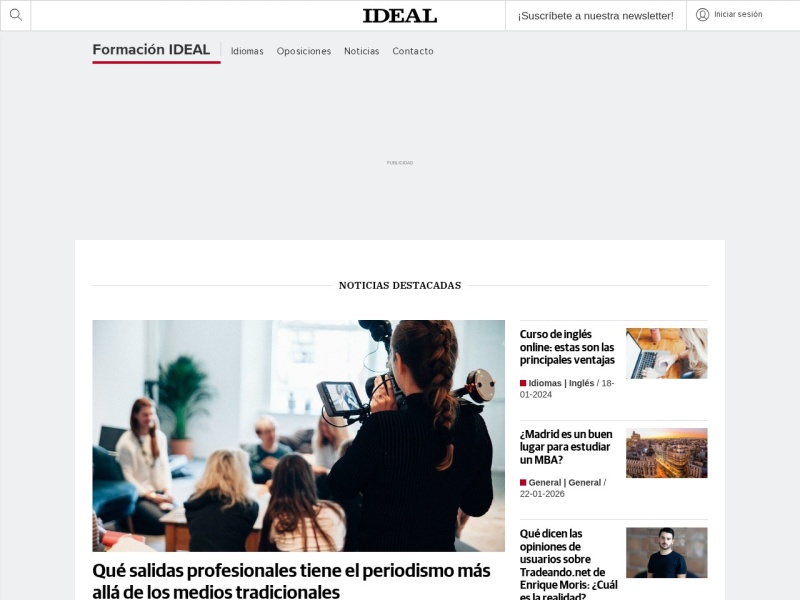Click the Madrid skyline thumbnail
Viewport: 800px width, 600px height.
click(x=666, y=453)
